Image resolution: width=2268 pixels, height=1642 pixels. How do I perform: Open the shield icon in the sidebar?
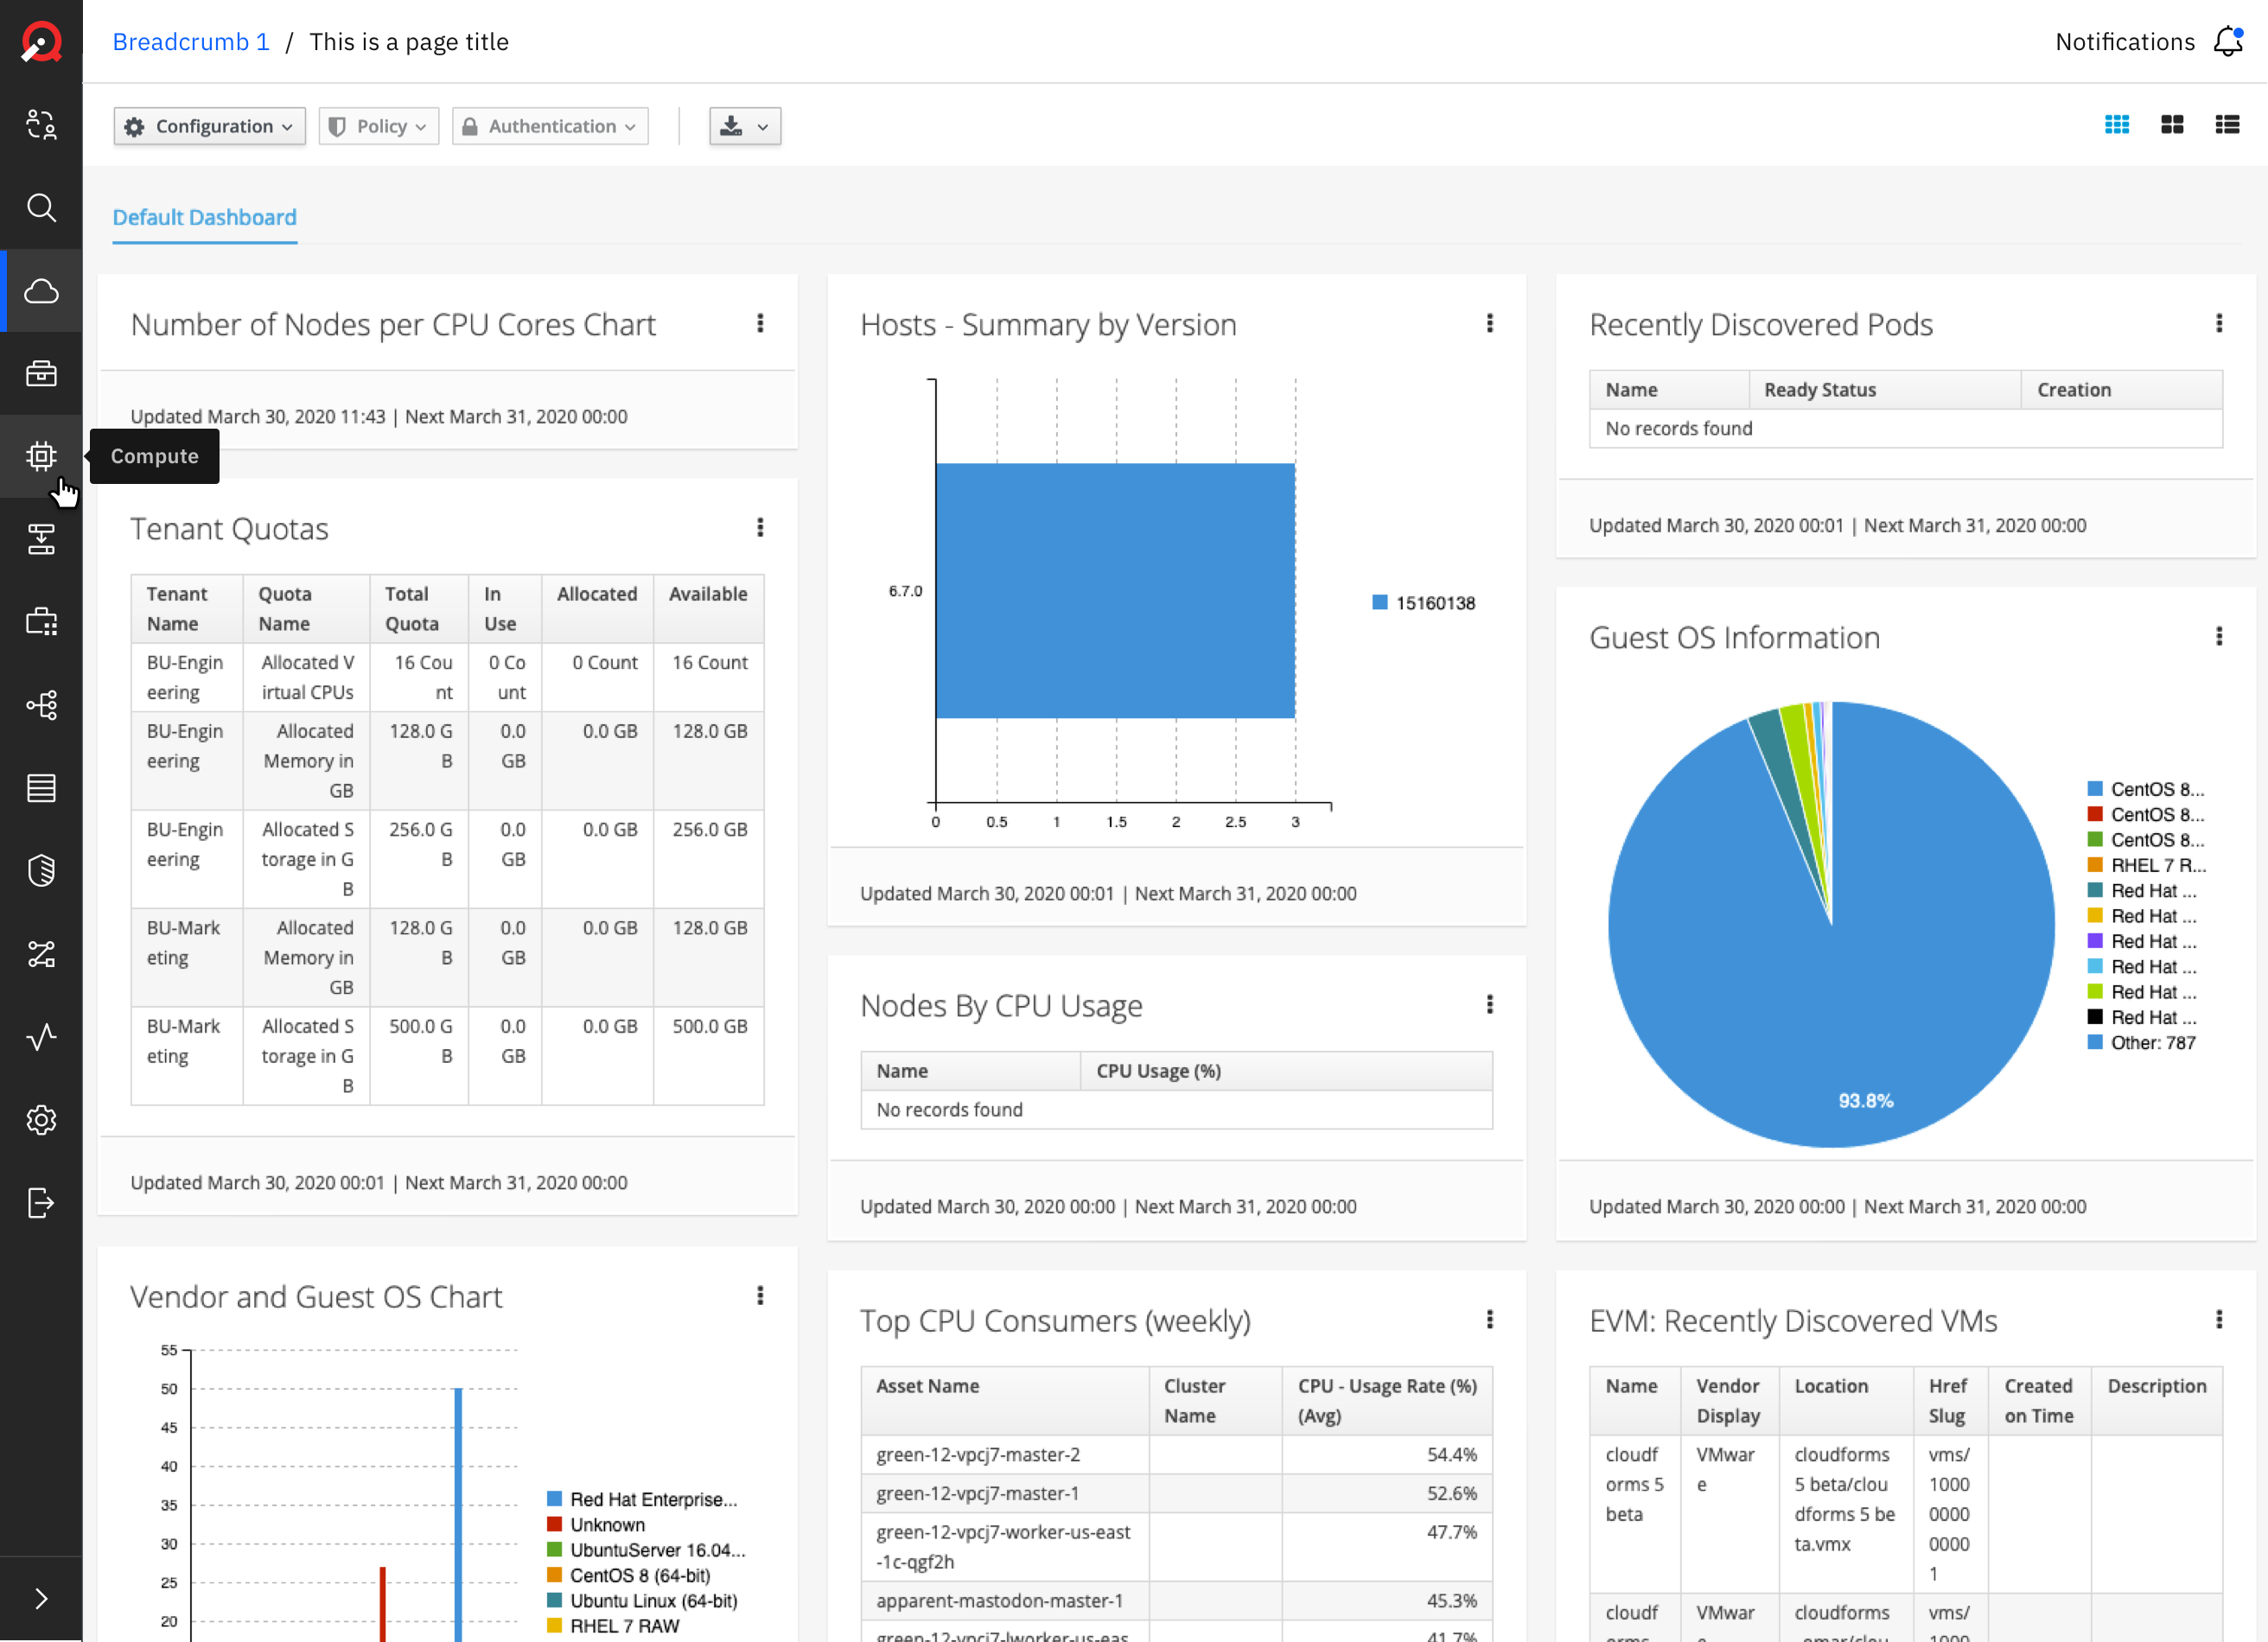[x=41, y=871]
